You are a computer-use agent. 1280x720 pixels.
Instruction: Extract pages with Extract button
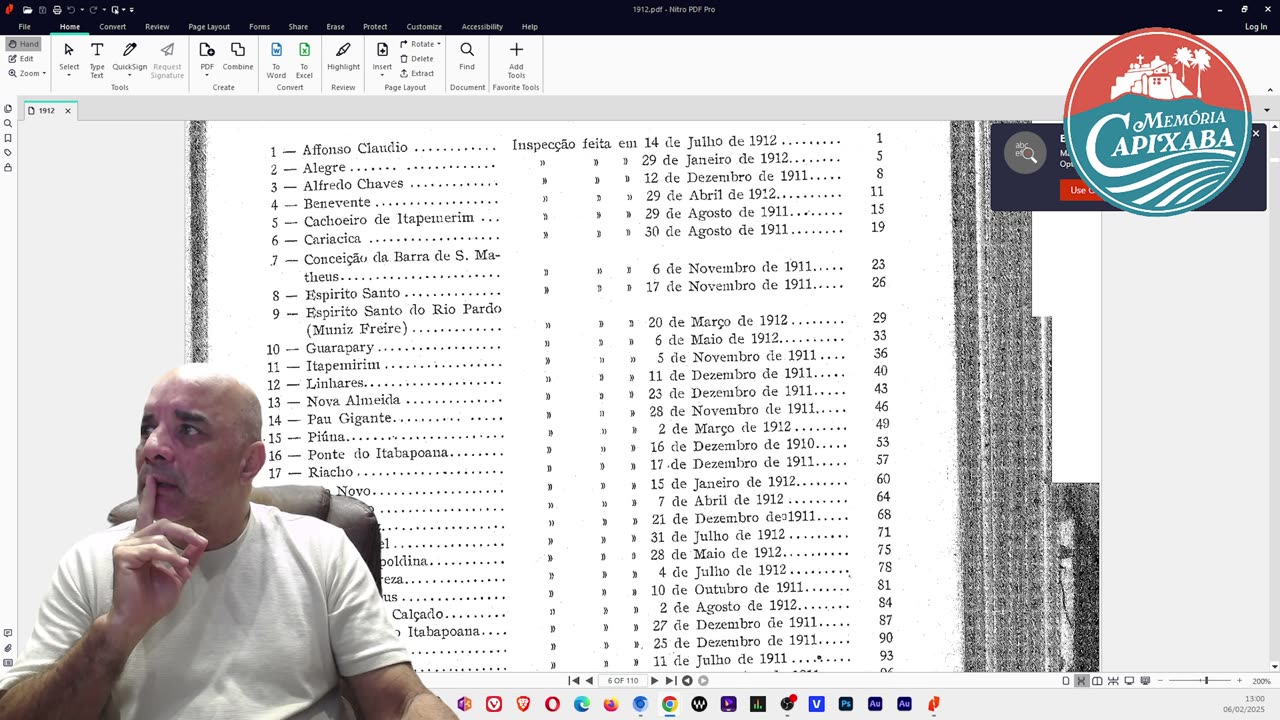pos(417,73)
